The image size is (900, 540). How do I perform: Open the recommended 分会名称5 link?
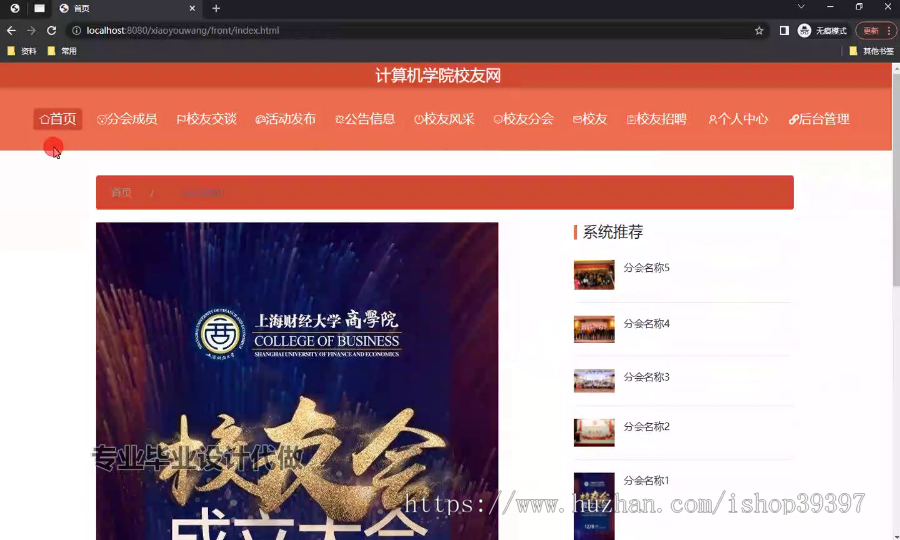point(646,267)
